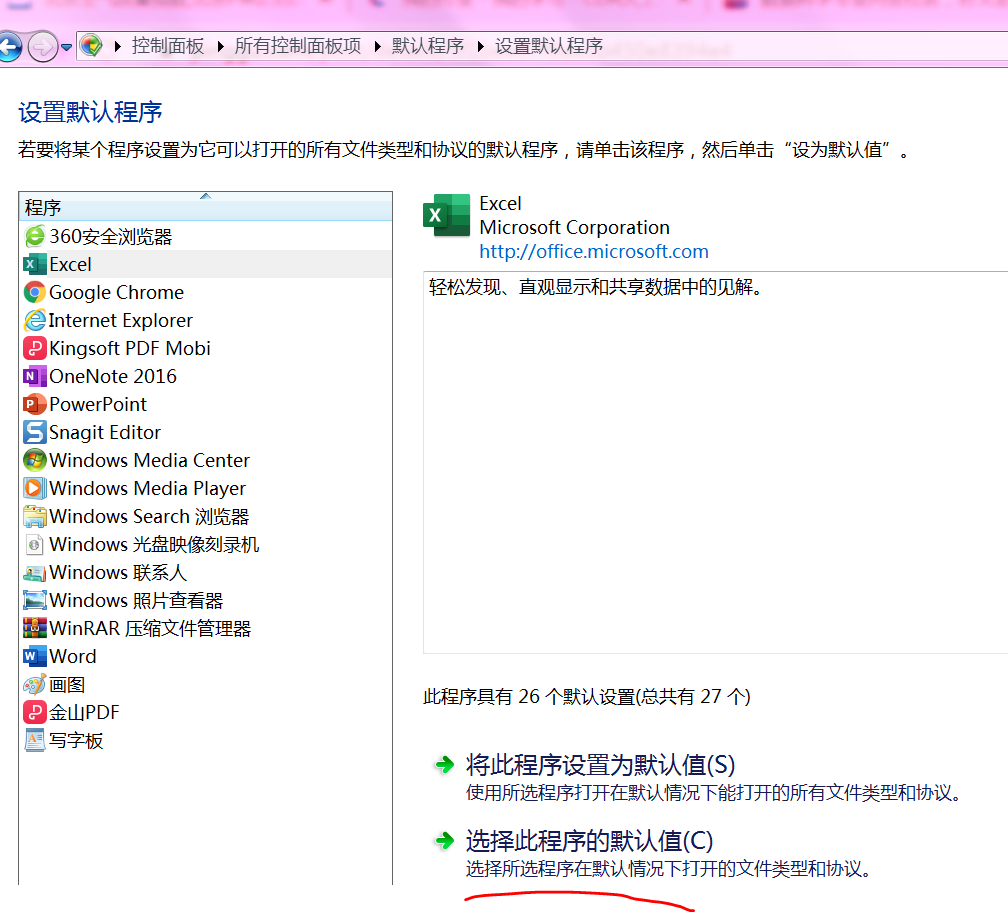The height and width of the screenshot is (912, 1008).
Task: Select PowerPoint in program list
Action: click(98, 404)
